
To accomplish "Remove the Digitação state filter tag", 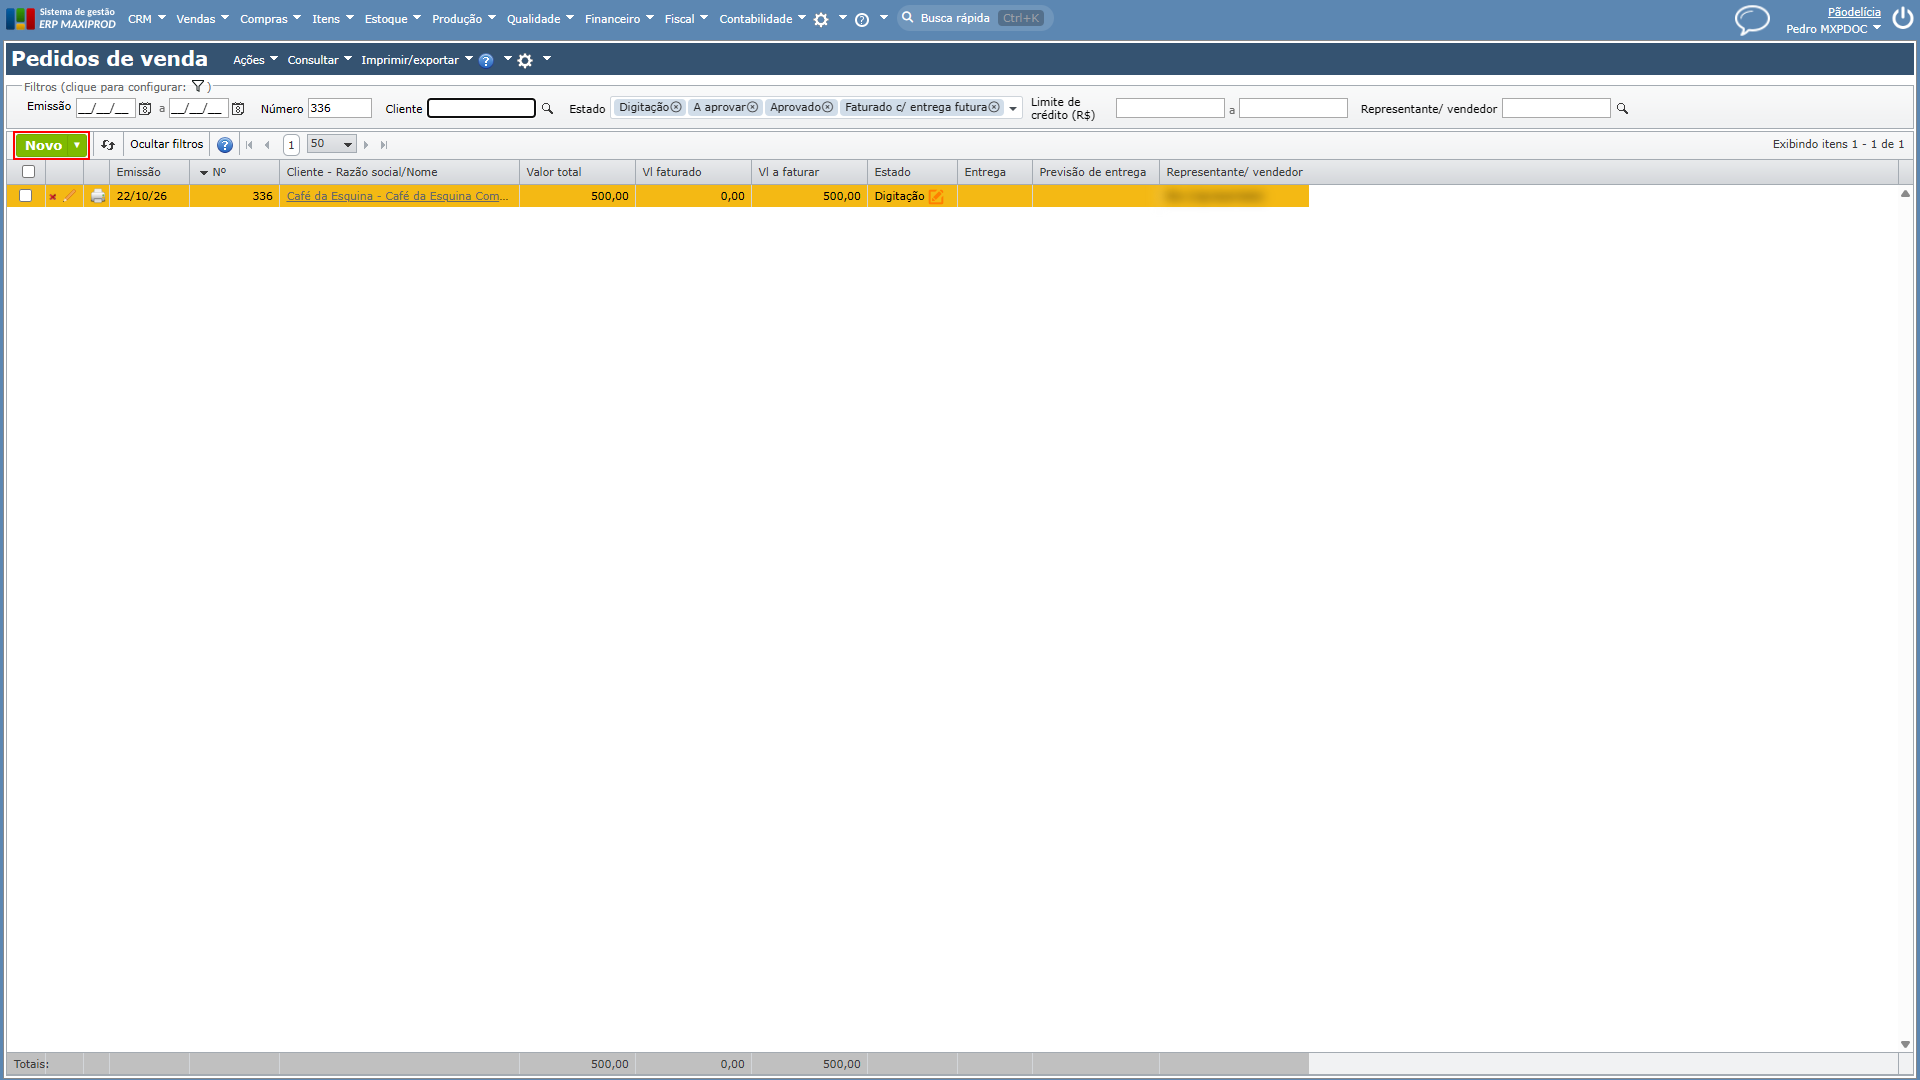I will pos(676,108).
